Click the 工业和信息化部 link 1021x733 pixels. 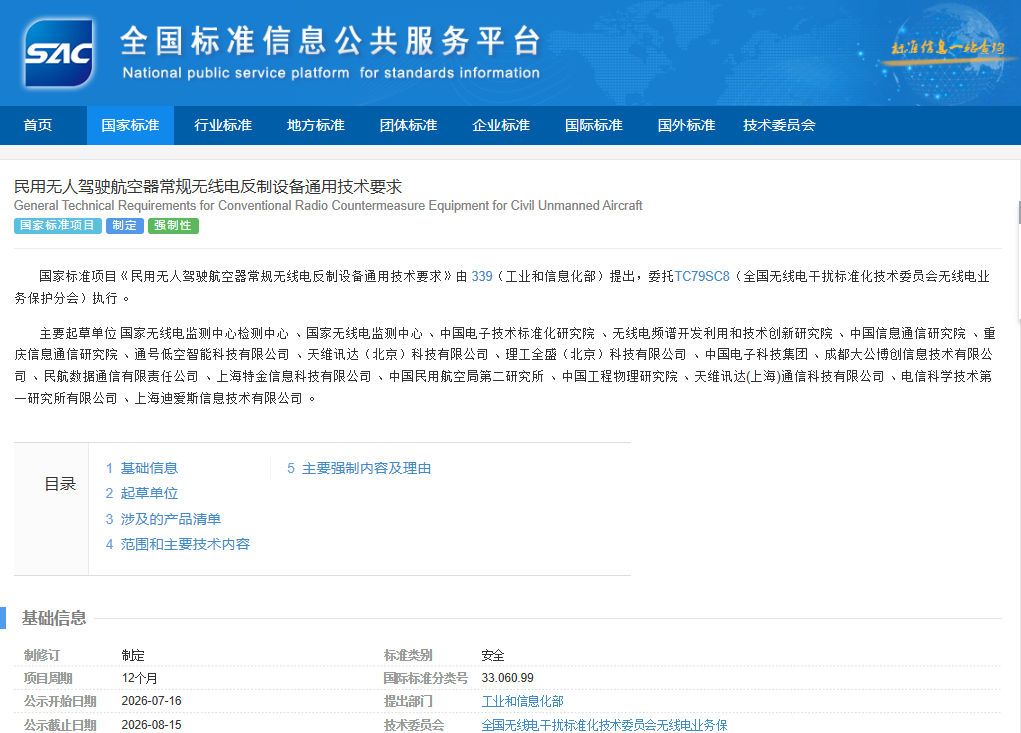click(522, 701)
